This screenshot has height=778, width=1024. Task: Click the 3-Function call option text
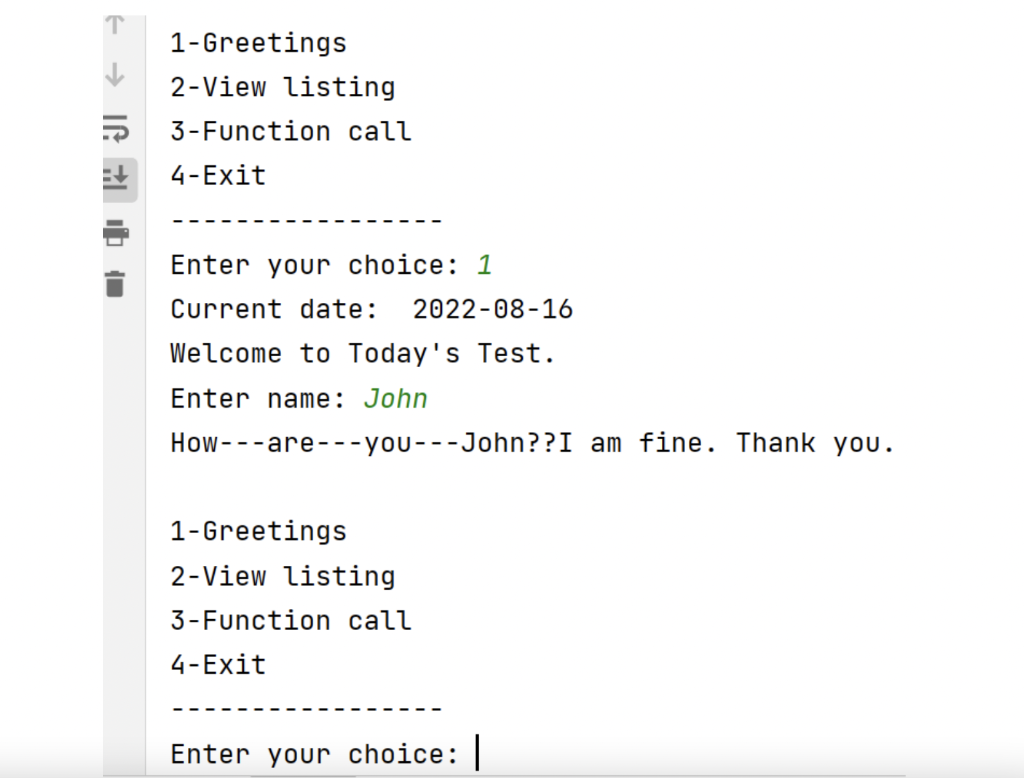(289, 131)
